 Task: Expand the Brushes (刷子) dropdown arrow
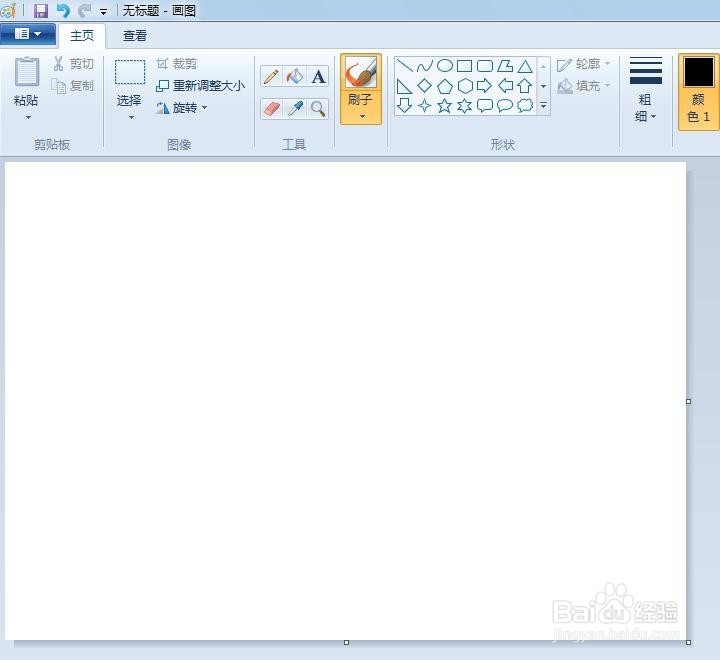point(362,116)
